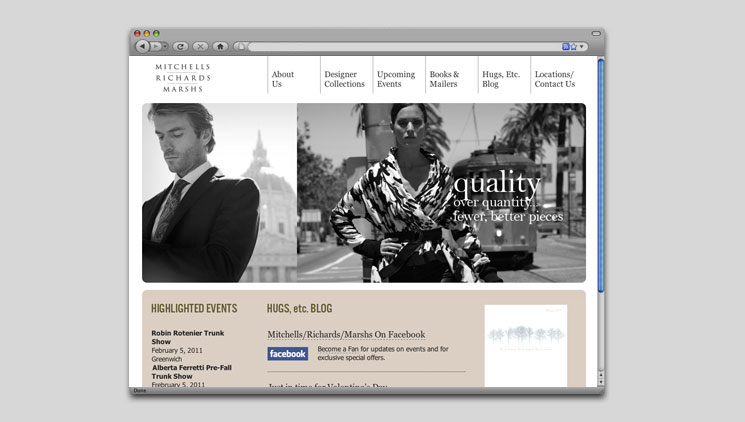Click inside the browser address bar
Viewport: 745px width, 422px height.
click(x=404, y=47)
